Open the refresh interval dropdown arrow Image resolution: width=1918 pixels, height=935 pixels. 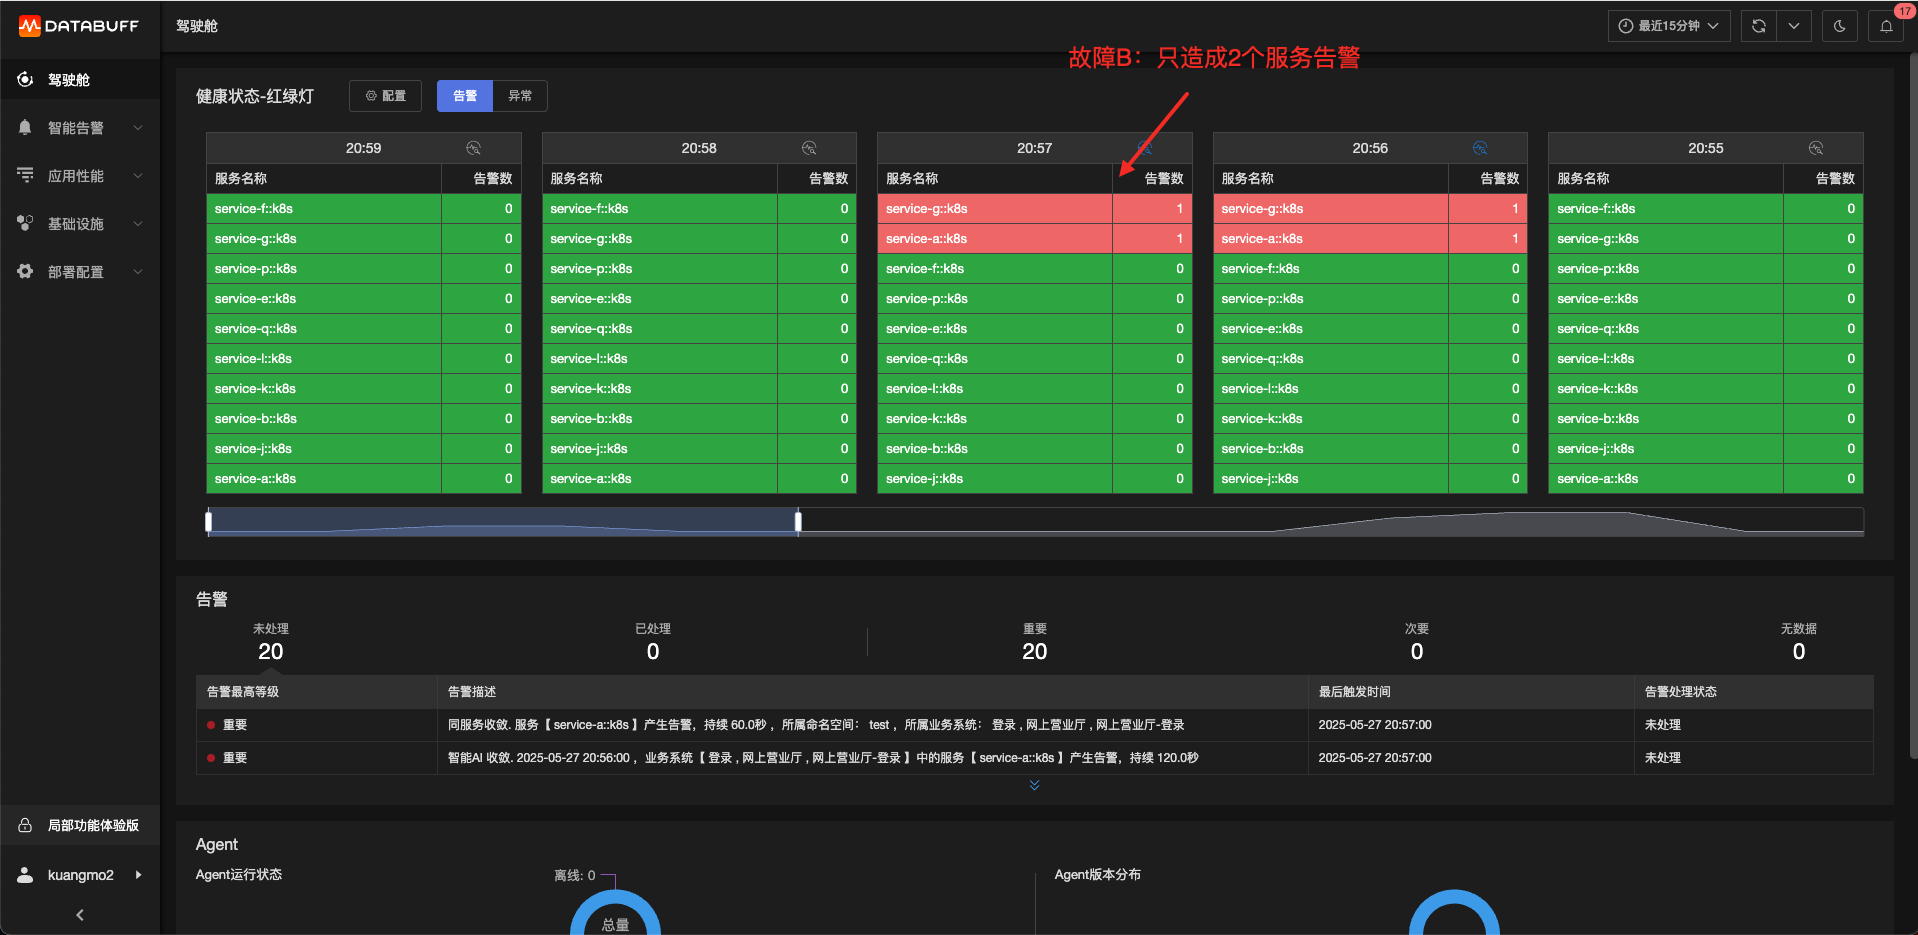point(1794,26)
